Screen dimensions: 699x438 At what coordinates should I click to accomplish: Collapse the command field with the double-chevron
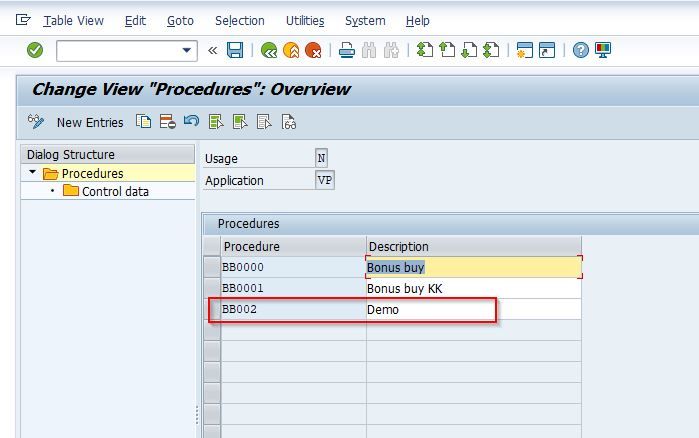click(213, 50)
